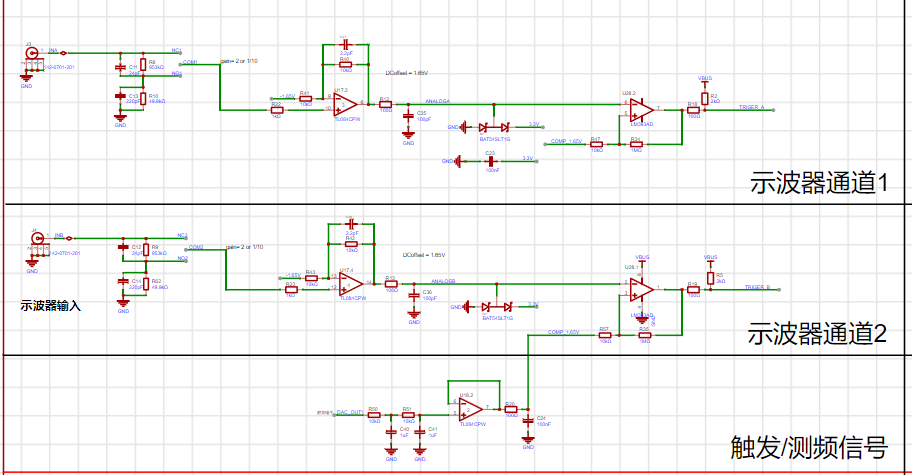Select the J4 coax connector symbol
The height and width of the screenshot is (475, 912).
click(x=37, y=238)
